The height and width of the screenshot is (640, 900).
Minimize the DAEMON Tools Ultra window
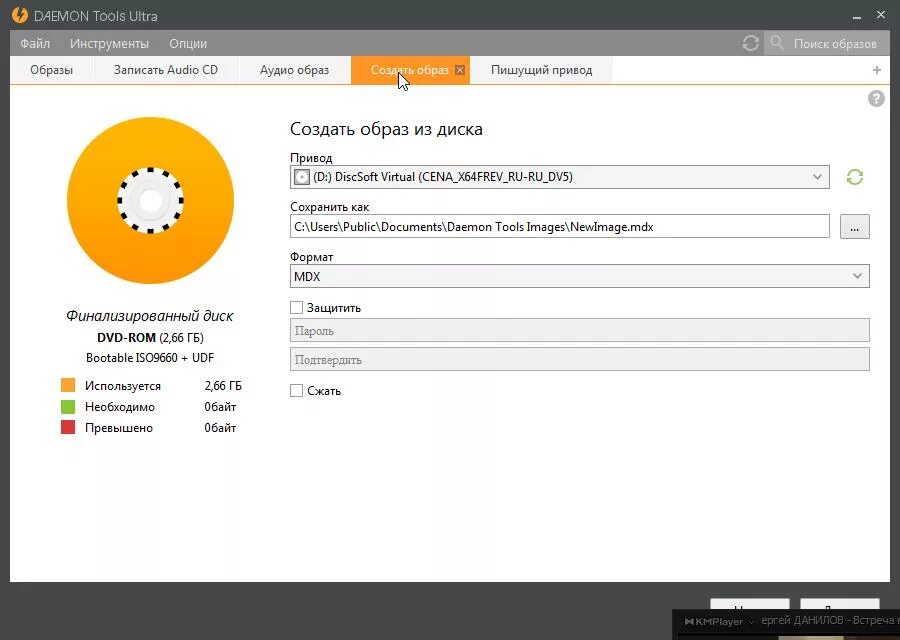click(857, 16)
